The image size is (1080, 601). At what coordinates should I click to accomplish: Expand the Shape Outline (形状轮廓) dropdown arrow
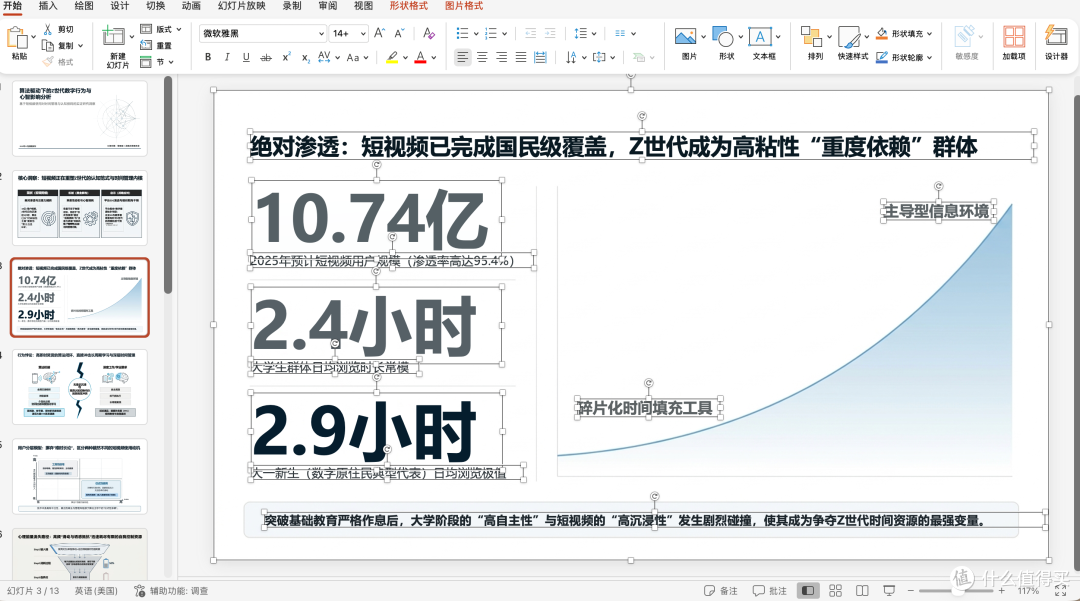pyautogui.click(x=929, y=58)
